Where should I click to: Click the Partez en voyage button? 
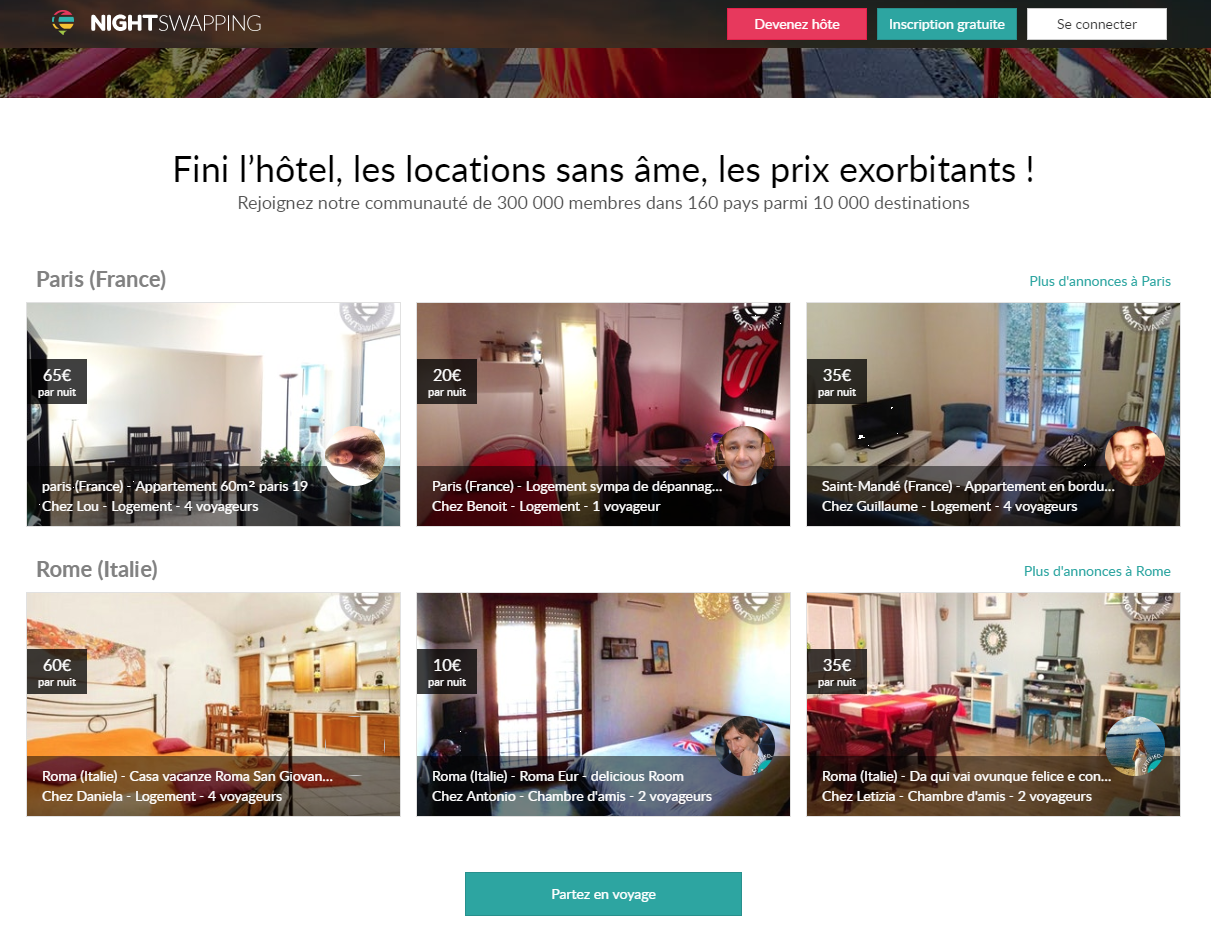click(x=603, y=894)
